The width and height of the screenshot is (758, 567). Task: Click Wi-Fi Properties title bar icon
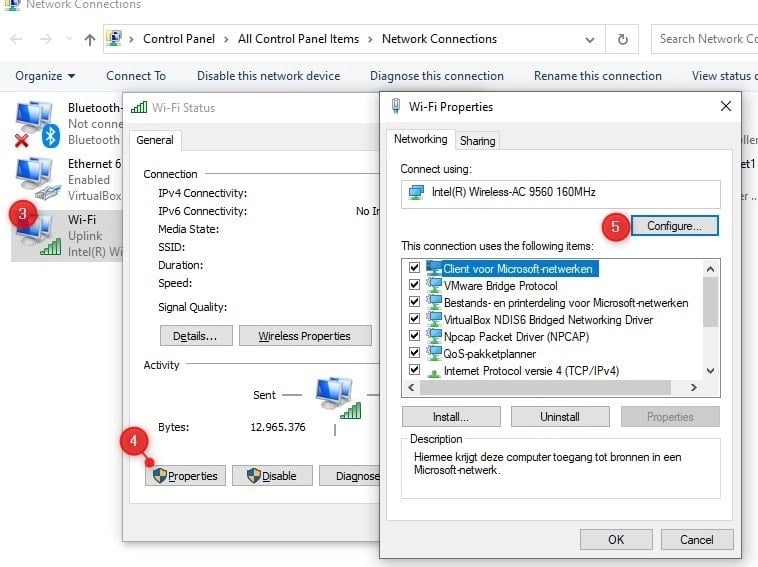coord(396,106)
